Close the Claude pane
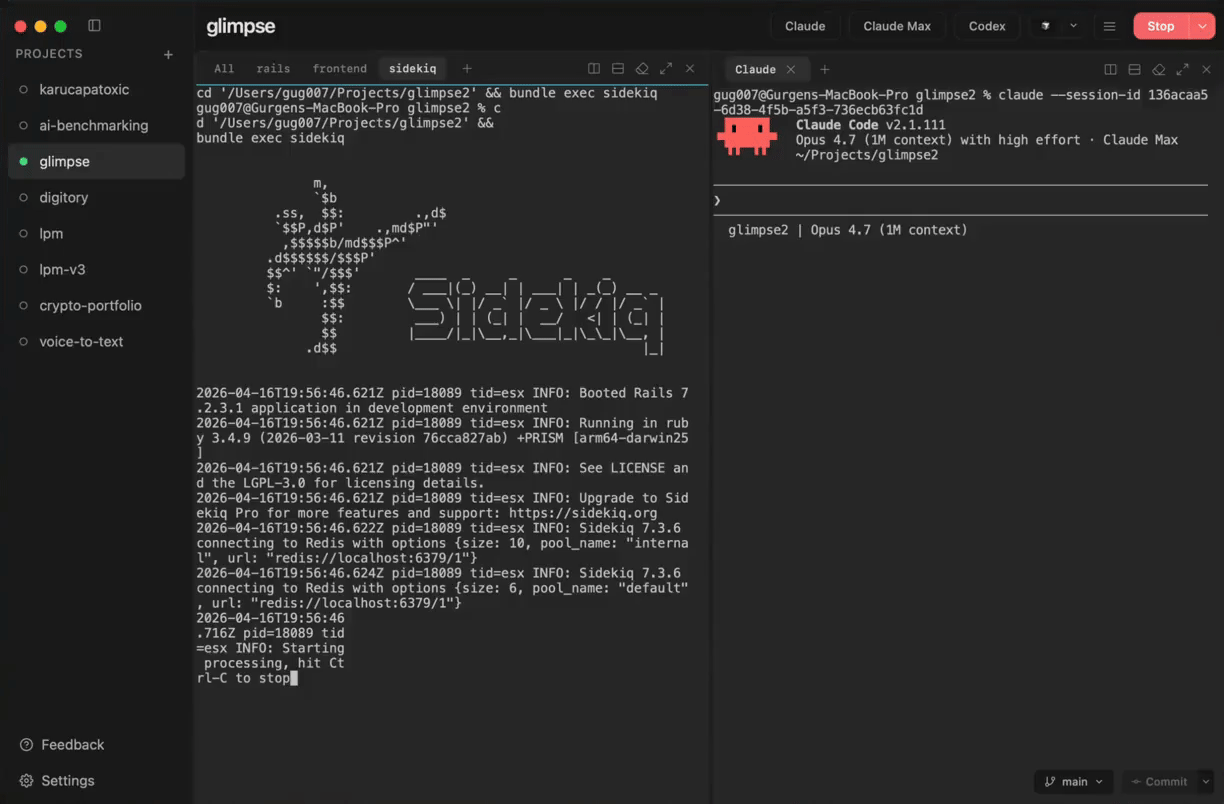Viewport: 1224px width, 804px height. coord(1206,69)
